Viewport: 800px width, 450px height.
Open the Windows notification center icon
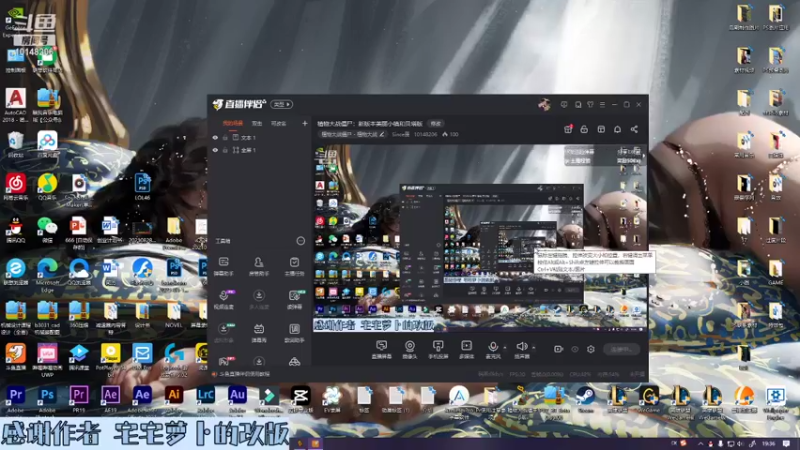tap(786, 443)
